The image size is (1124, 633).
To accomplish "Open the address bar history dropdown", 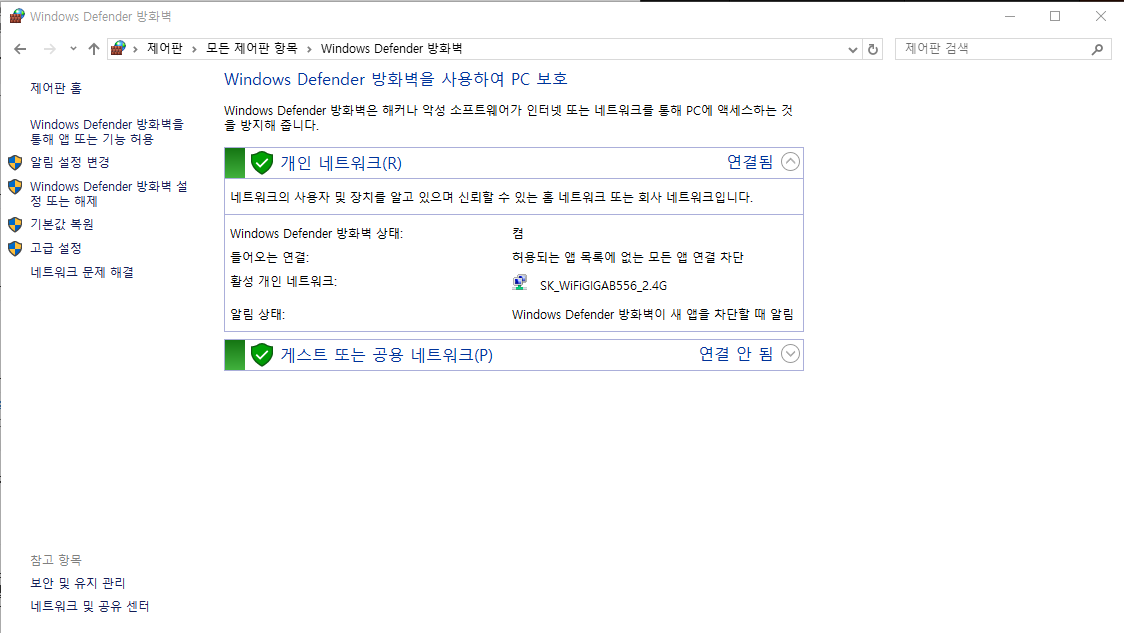I will [852, 48].
